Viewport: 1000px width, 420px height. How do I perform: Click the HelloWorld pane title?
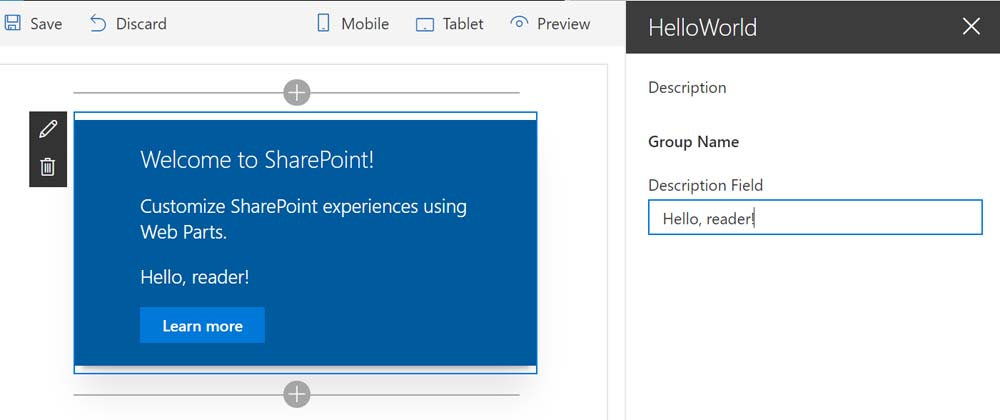pyautogui.click(x=702, y=27)
